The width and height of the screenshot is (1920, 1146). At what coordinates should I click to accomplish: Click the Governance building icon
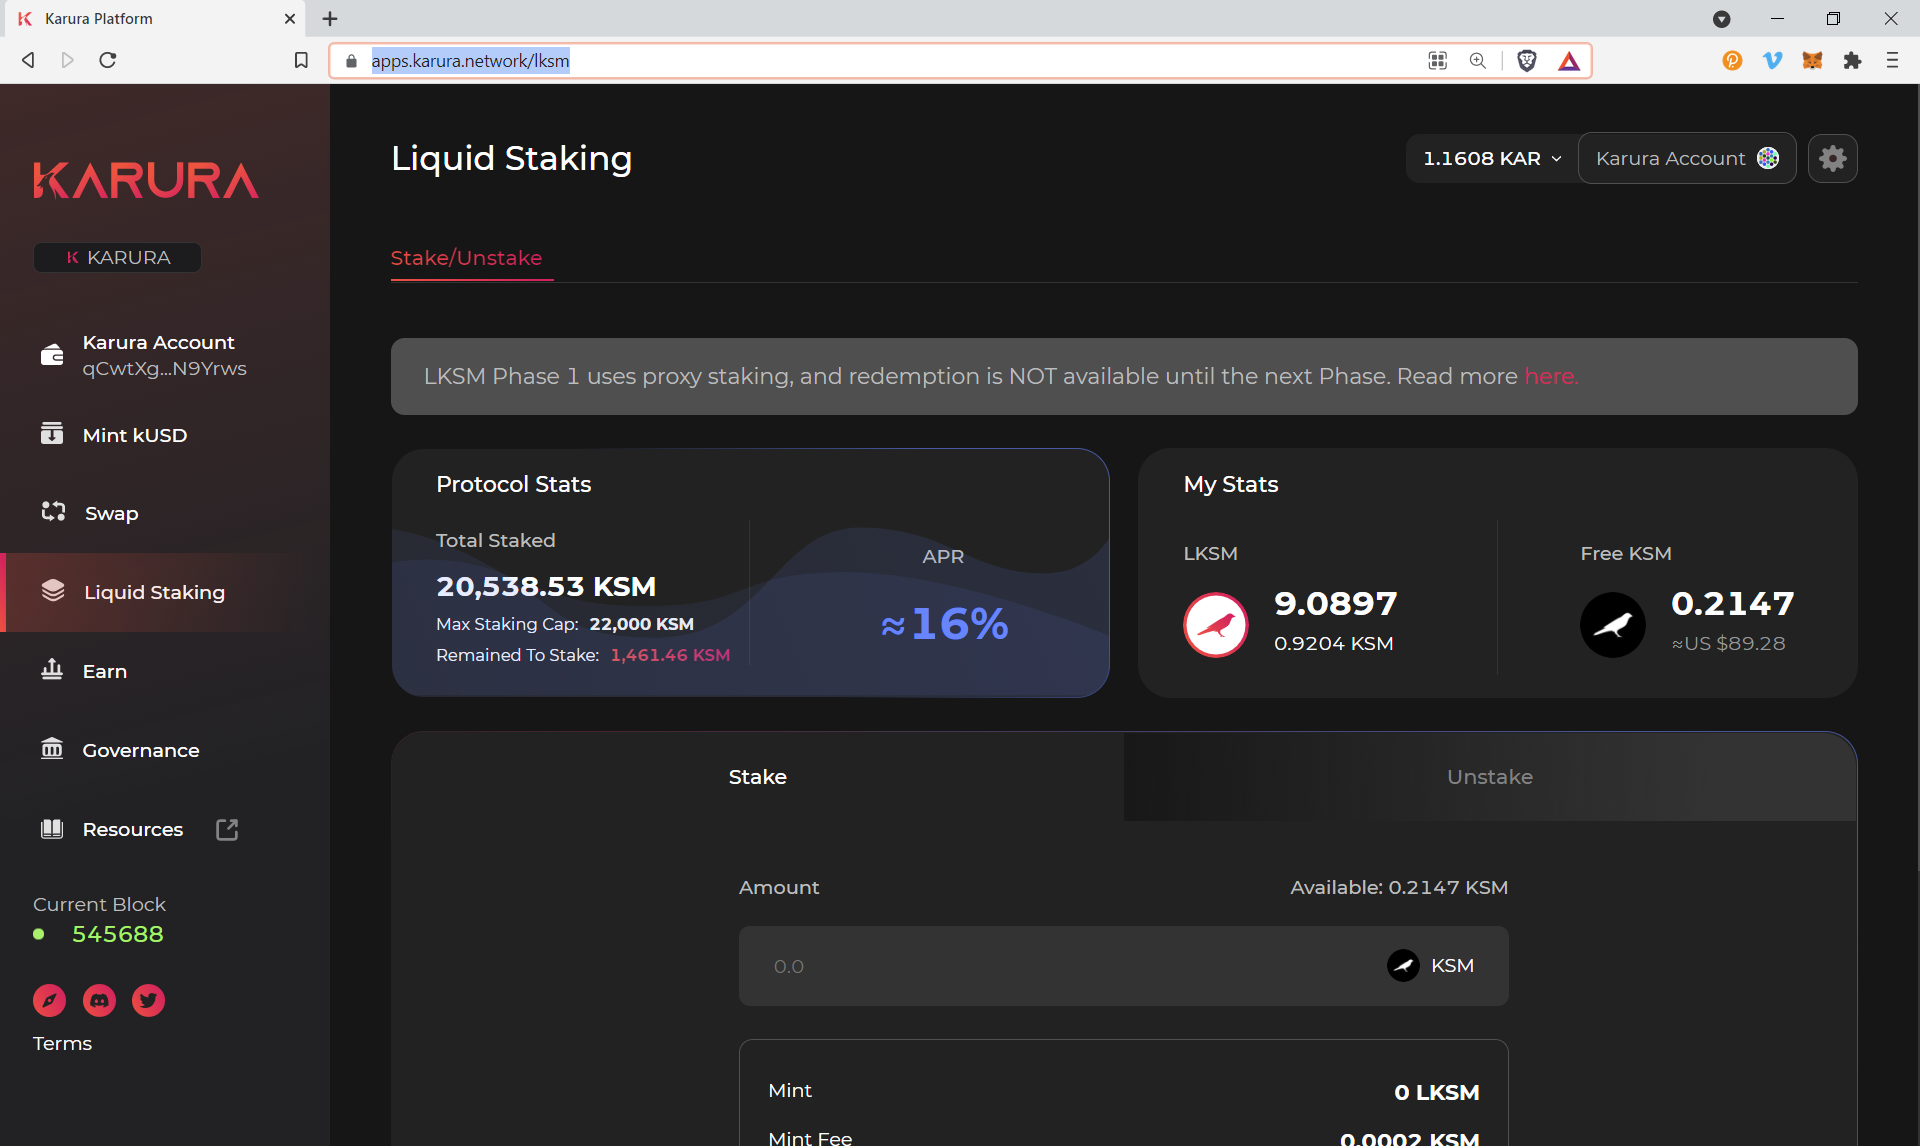click(52, 748)
